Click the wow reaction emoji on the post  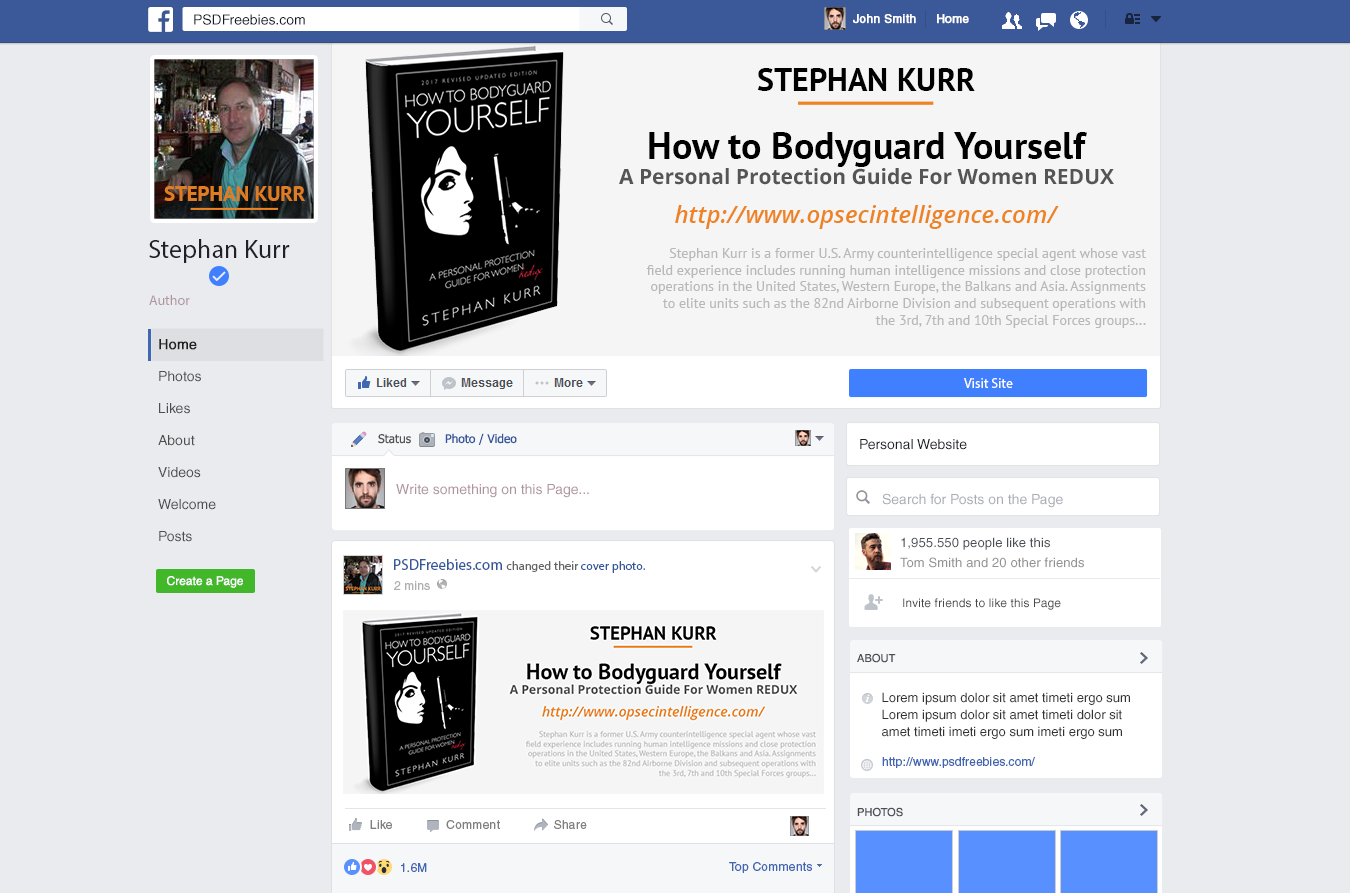(384, 867)
